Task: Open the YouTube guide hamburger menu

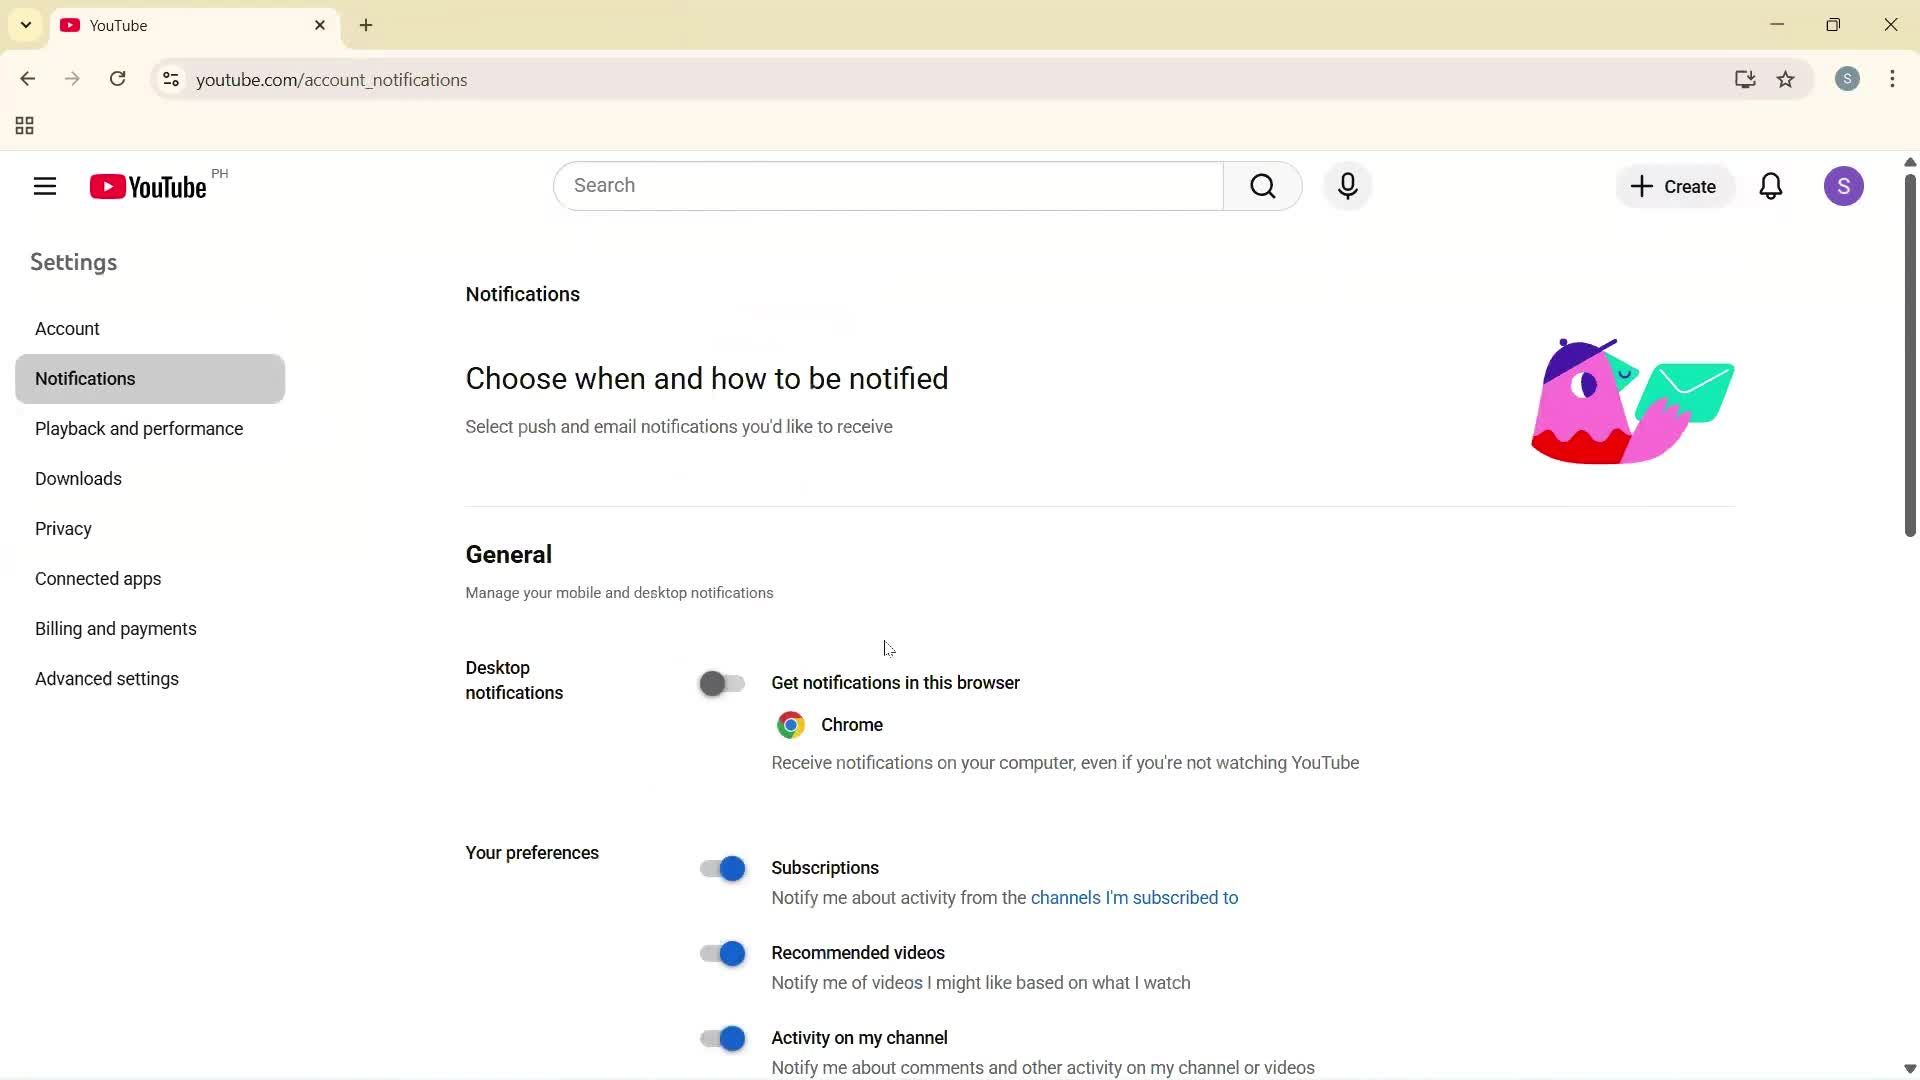Action: coord(44,186)
